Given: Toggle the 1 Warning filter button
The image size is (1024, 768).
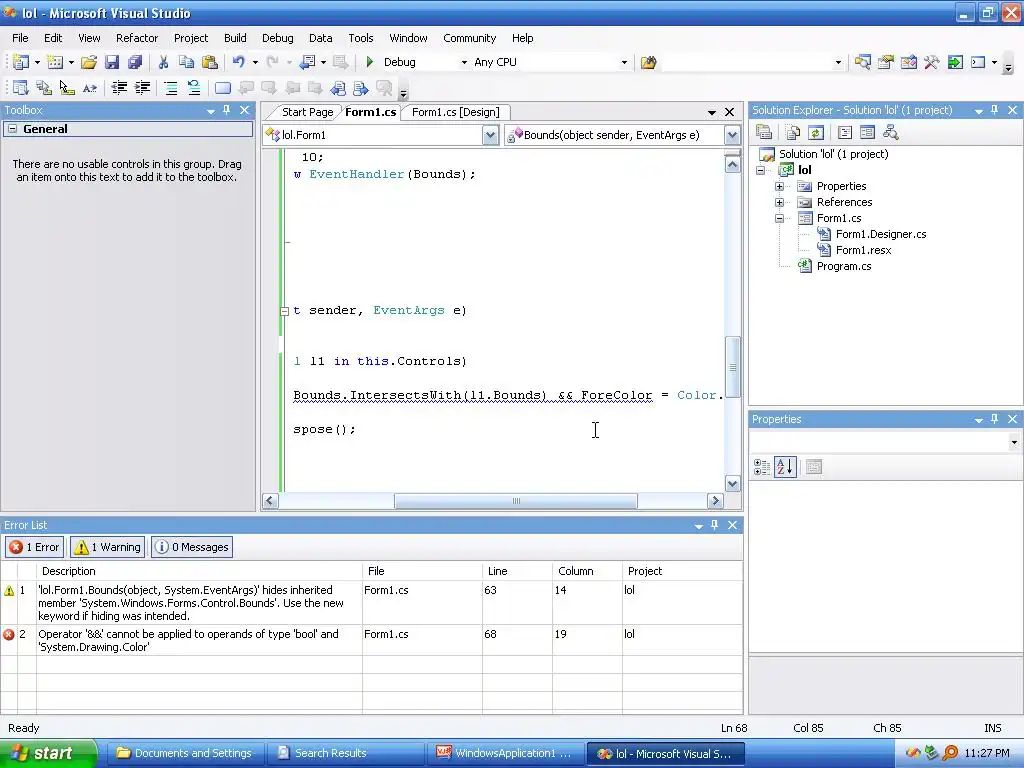Looking at the screenshot, I should (107, 547).
